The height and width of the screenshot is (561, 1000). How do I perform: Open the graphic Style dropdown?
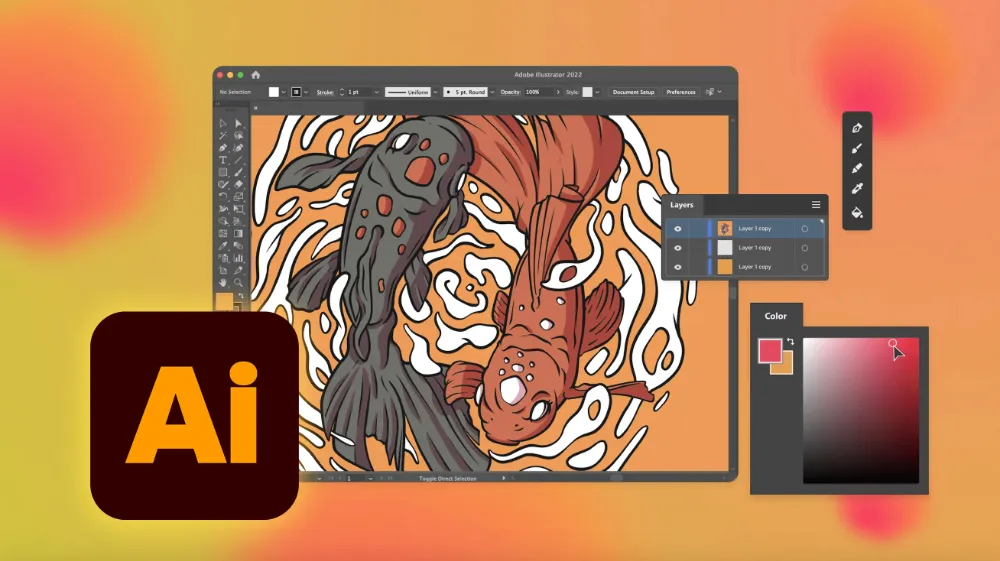click(x=598, y=92)
